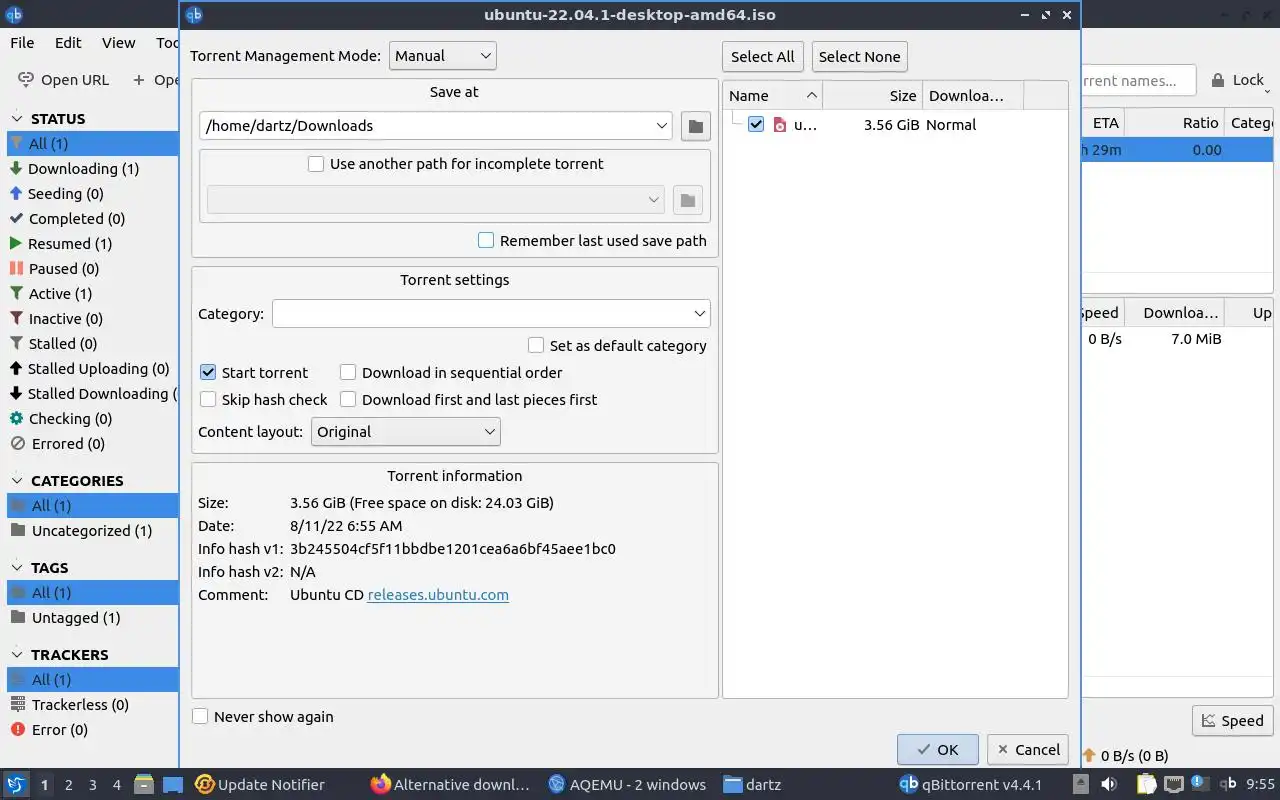1280x800 pixels.
Task: Click the incomplete torrent path browse folder icon
Action: tap(687, 200)
